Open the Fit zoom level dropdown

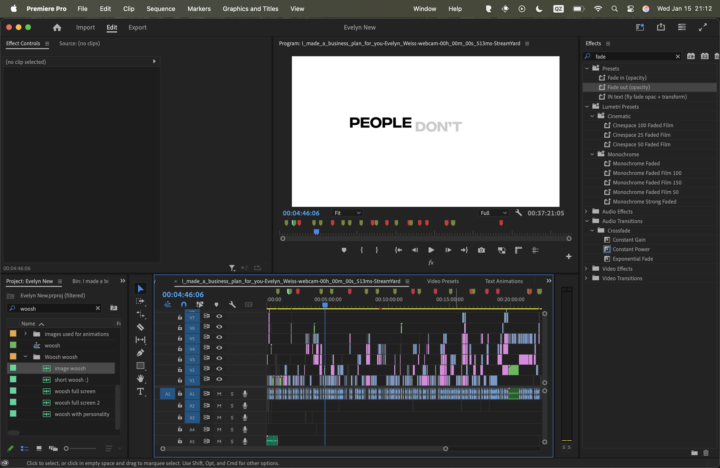pyautogui.click(x=348, y=213)
